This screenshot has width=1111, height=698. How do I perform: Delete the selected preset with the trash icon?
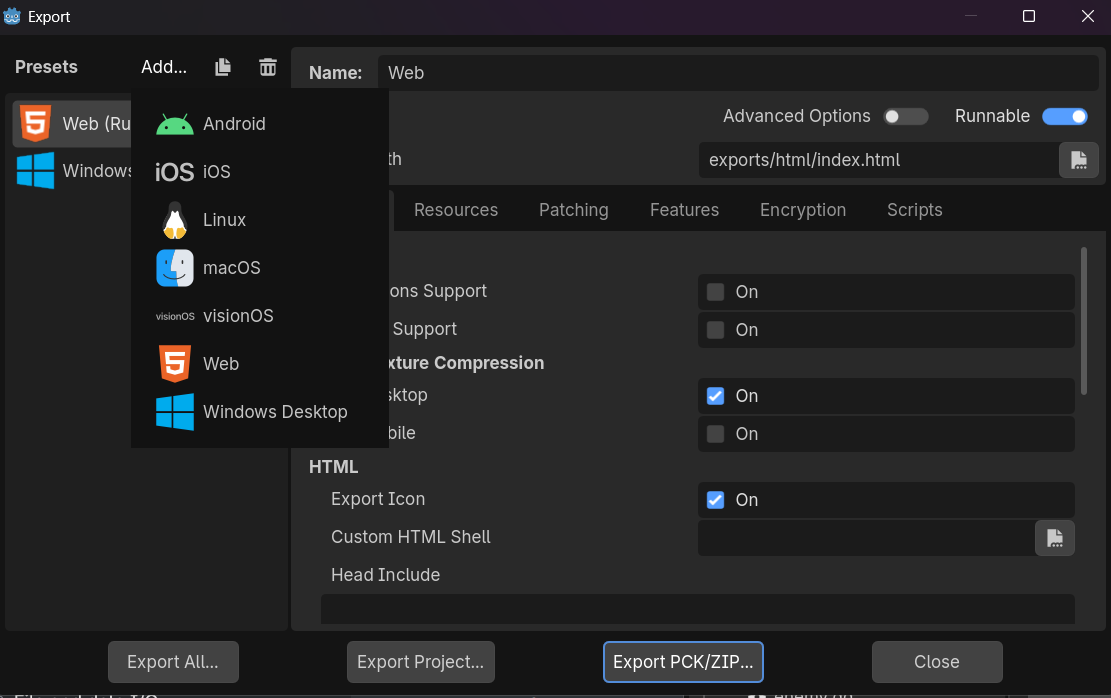268,67
